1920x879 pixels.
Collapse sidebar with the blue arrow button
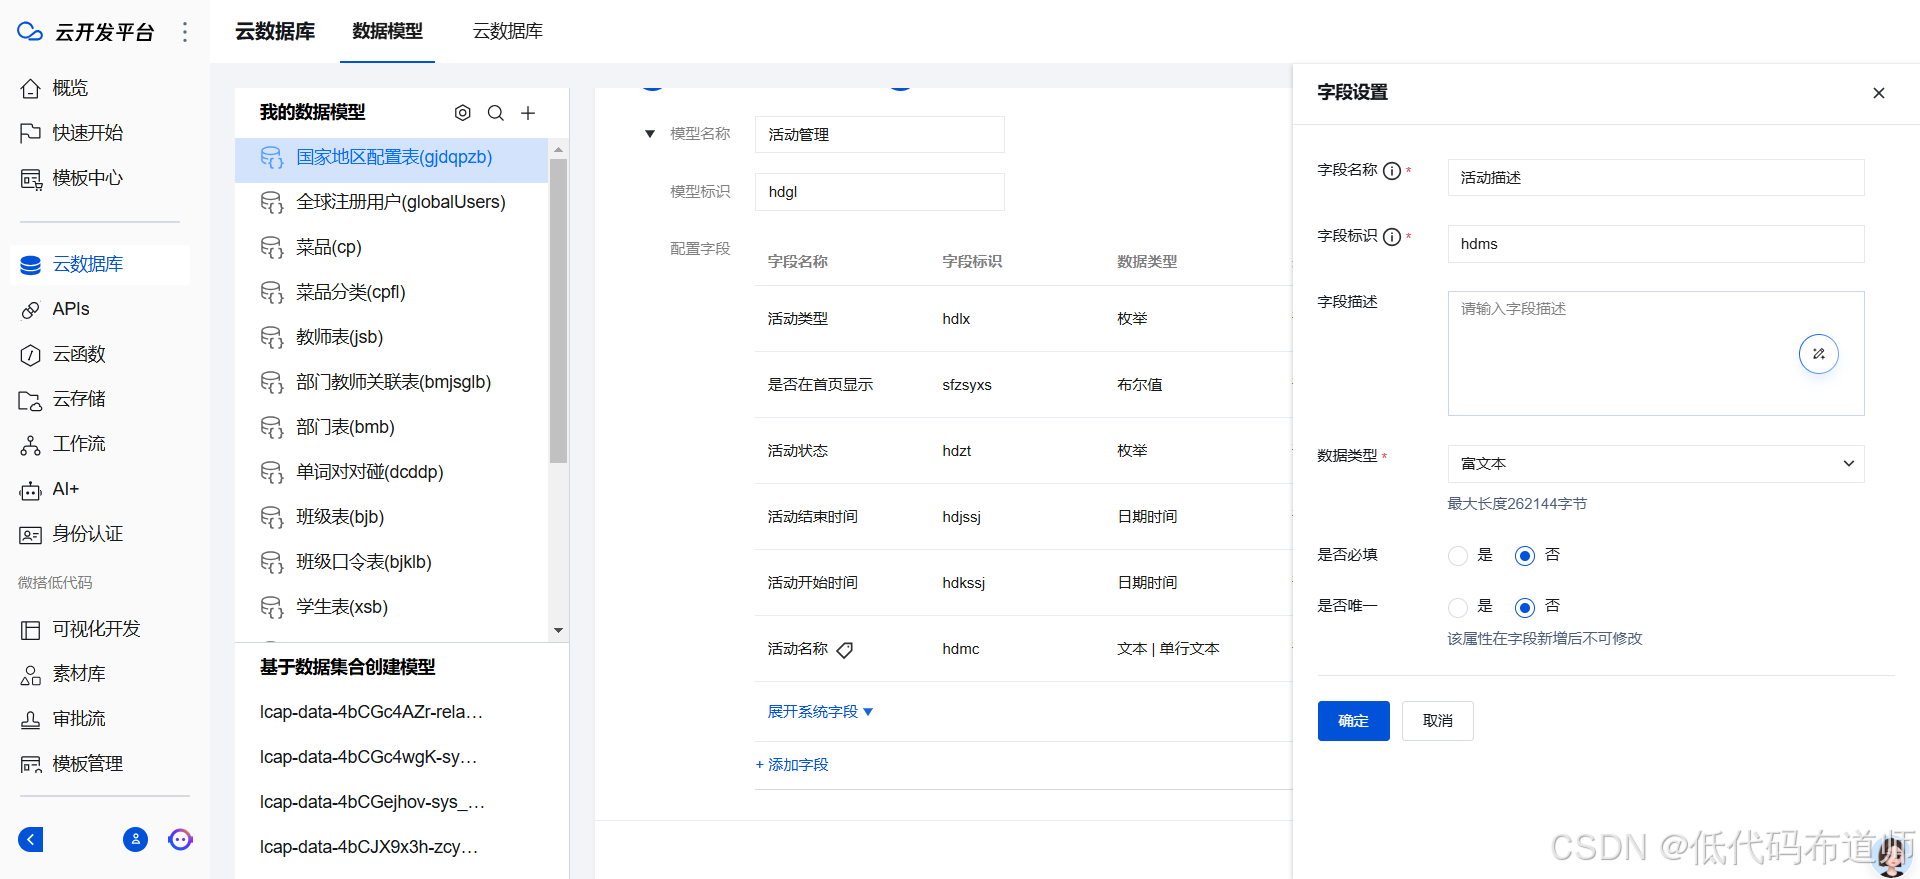tap(31, 839)
